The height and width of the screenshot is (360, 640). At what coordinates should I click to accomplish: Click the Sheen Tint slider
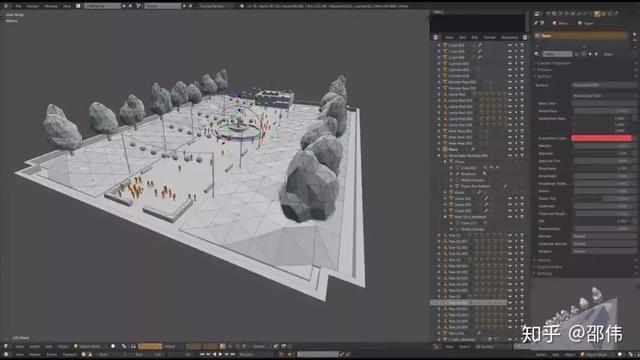(603, 199)
